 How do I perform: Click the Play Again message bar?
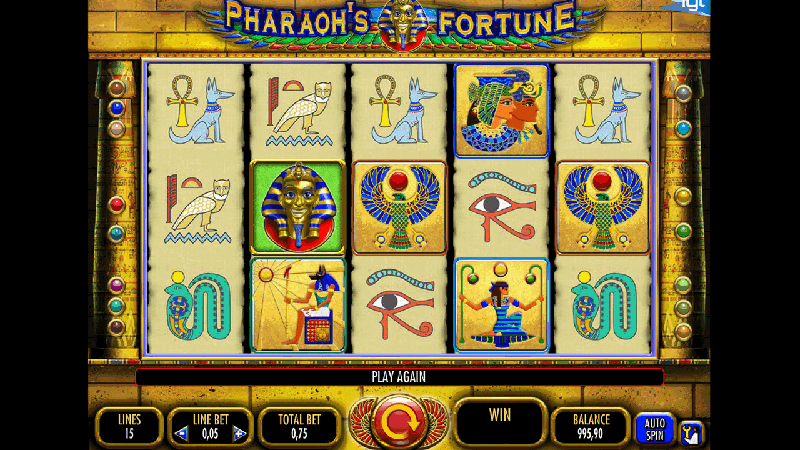pyautogui.click(x=399, y=377)
